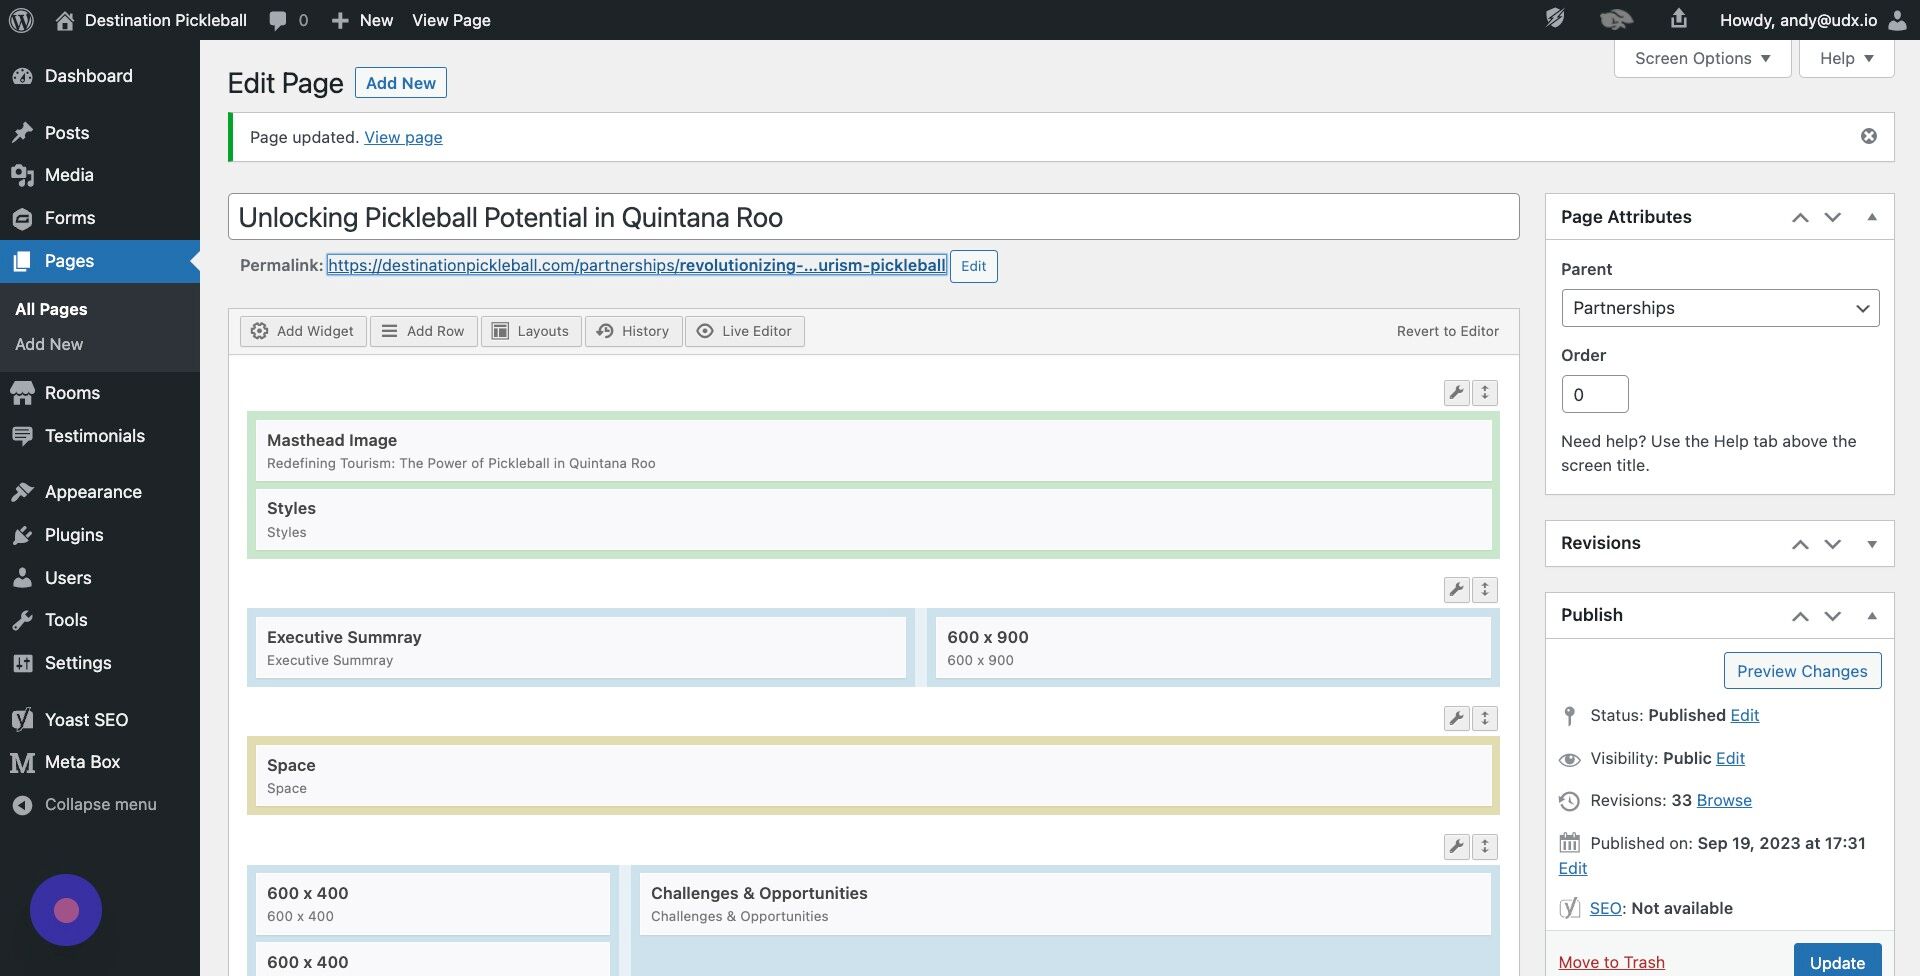Collapse the admin sidebar menu
1920x976 pixels.
click(100, 804)
